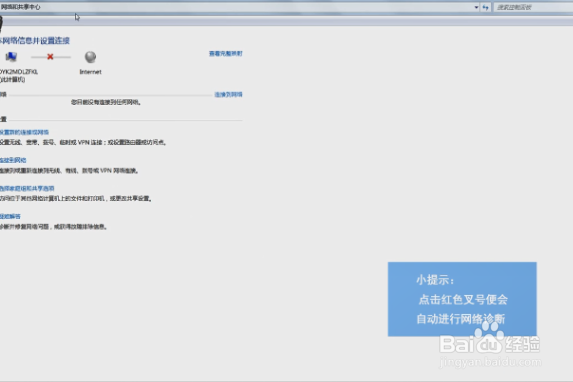Click the This Computer icon in network map

click(x=11, y=57)
